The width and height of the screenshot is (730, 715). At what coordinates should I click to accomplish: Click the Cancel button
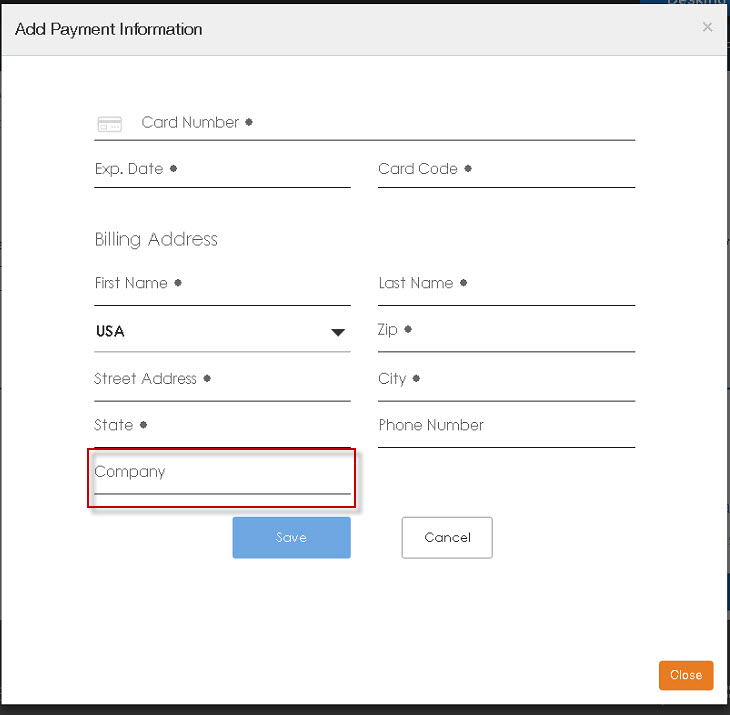(447, 537)
